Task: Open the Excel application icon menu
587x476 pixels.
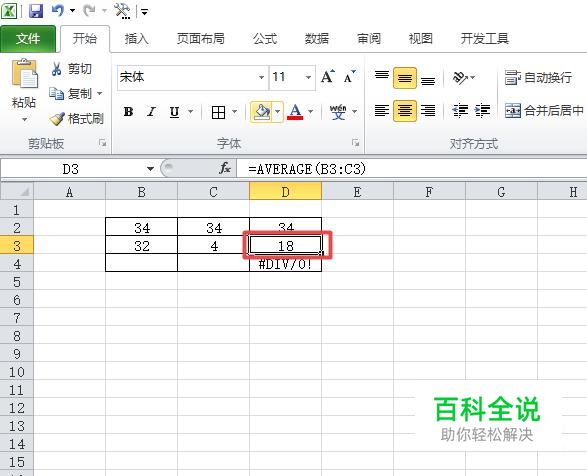Action: point(9,11)
